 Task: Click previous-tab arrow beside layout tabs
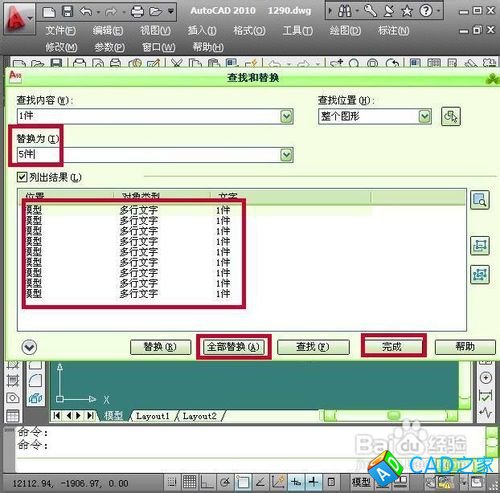pos(68,415)
